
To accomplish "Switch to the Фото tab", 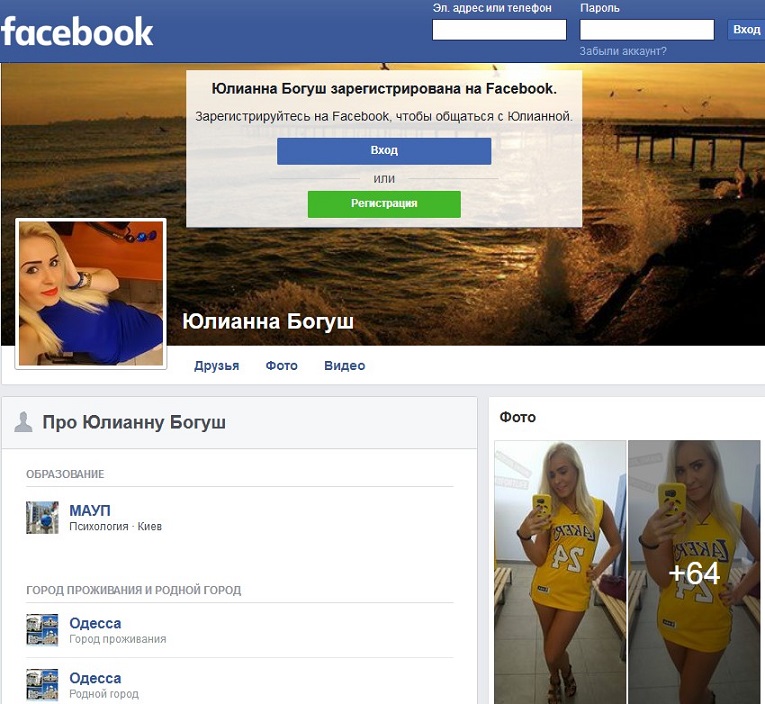I will coord(282,365).
